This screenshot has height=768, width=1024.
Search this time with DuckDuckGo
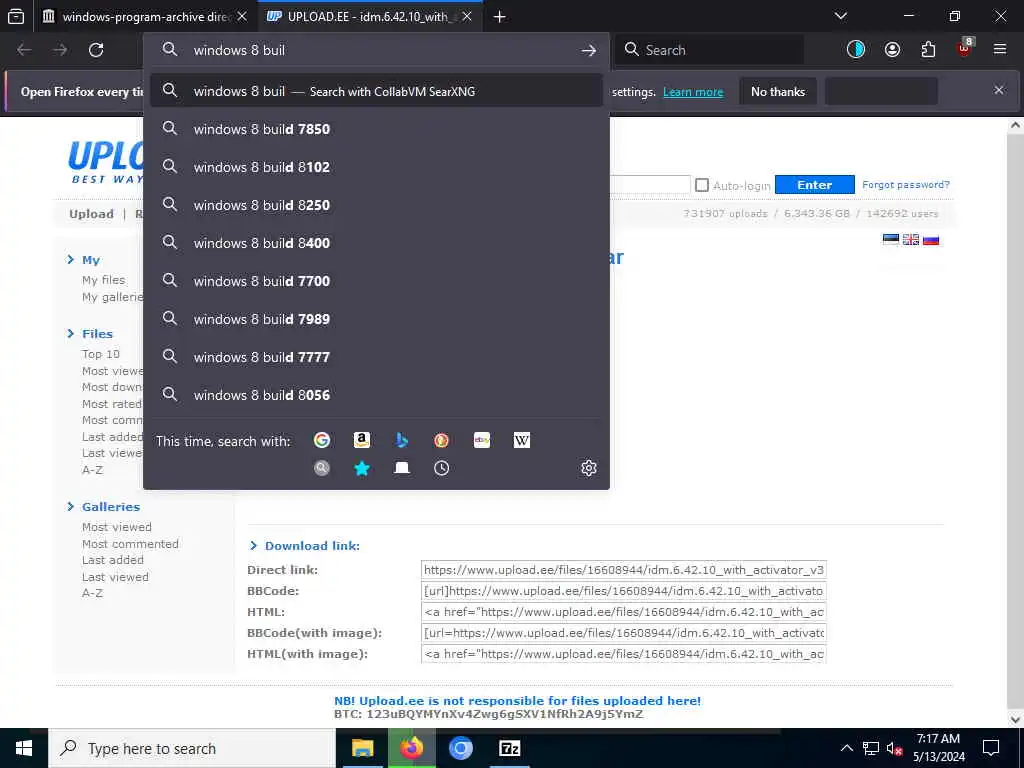pyautogui.click(x=441, y=440)
